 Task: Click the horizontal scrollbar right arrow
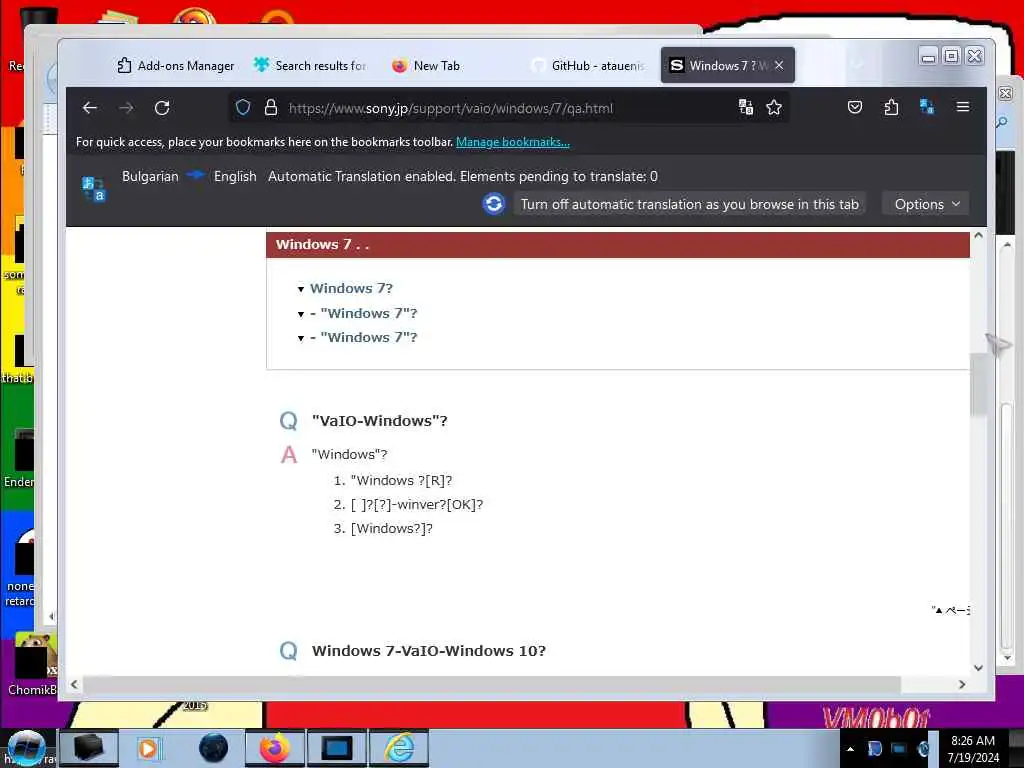click(x=962, y=684)
